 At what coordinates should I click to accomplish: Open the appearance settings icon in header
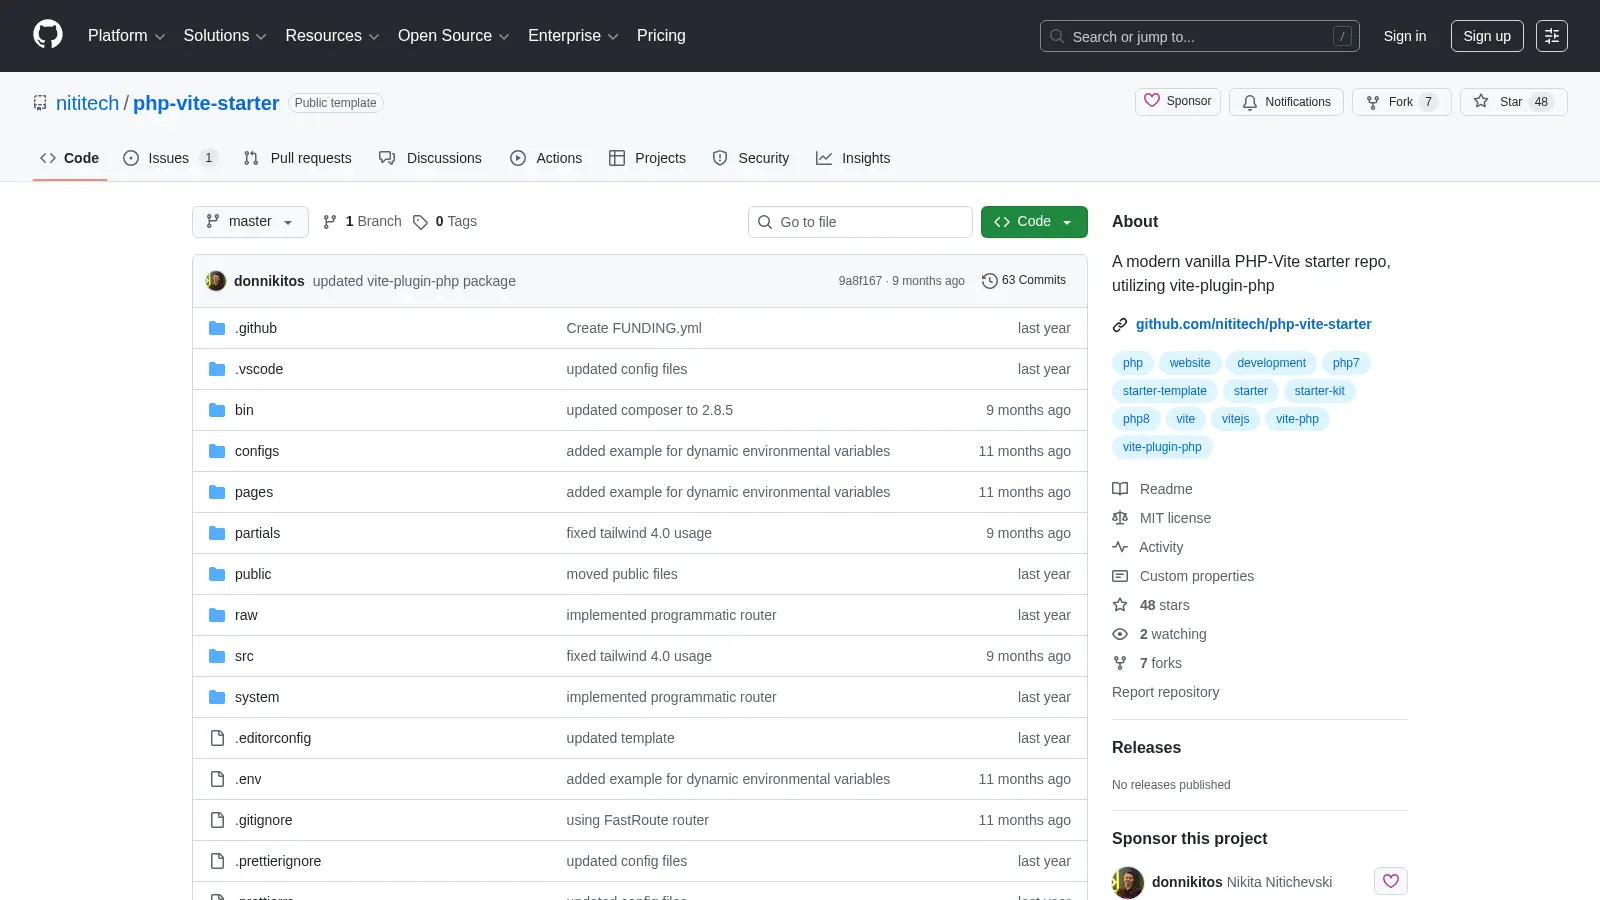tap(1552, 36)
